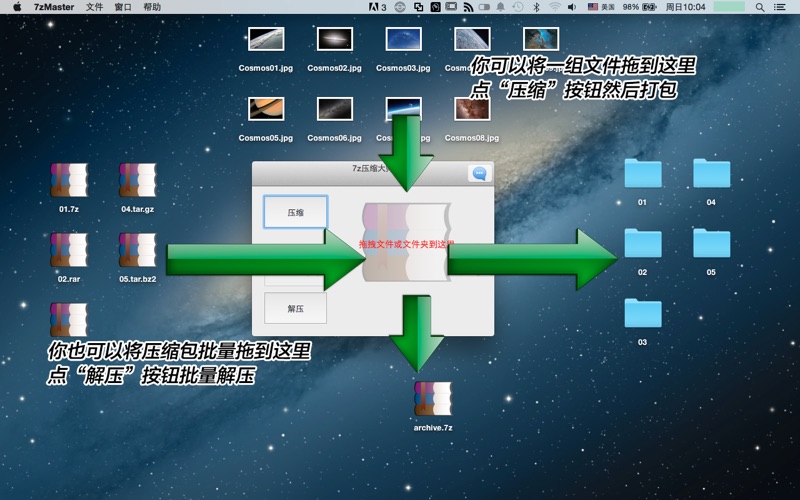800x500 pixels.
Task: Click the 98% battery indicator
Action: 639,7
